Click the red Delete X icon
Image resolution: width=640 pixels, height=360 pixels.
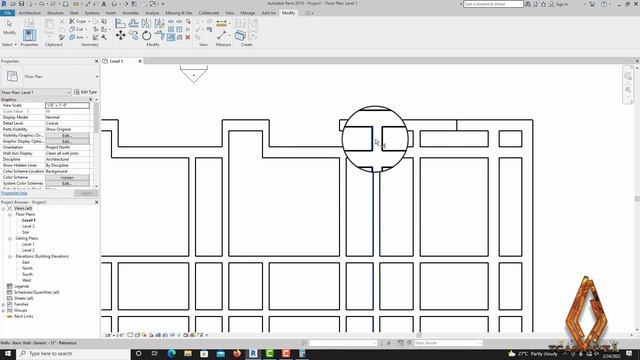pyautogui.click(x=188, y=37)
